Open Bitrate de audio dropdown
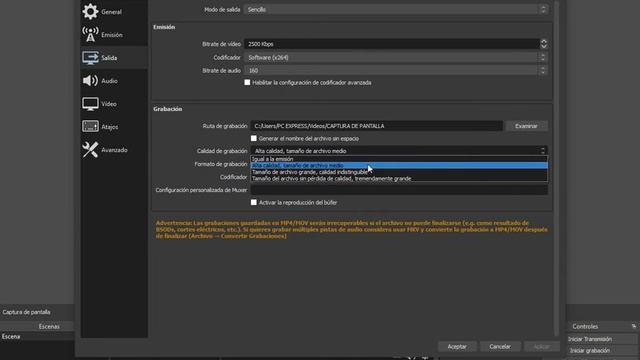Image resolution: width=640 pixels, height=360 pixels. coord(396,71)
